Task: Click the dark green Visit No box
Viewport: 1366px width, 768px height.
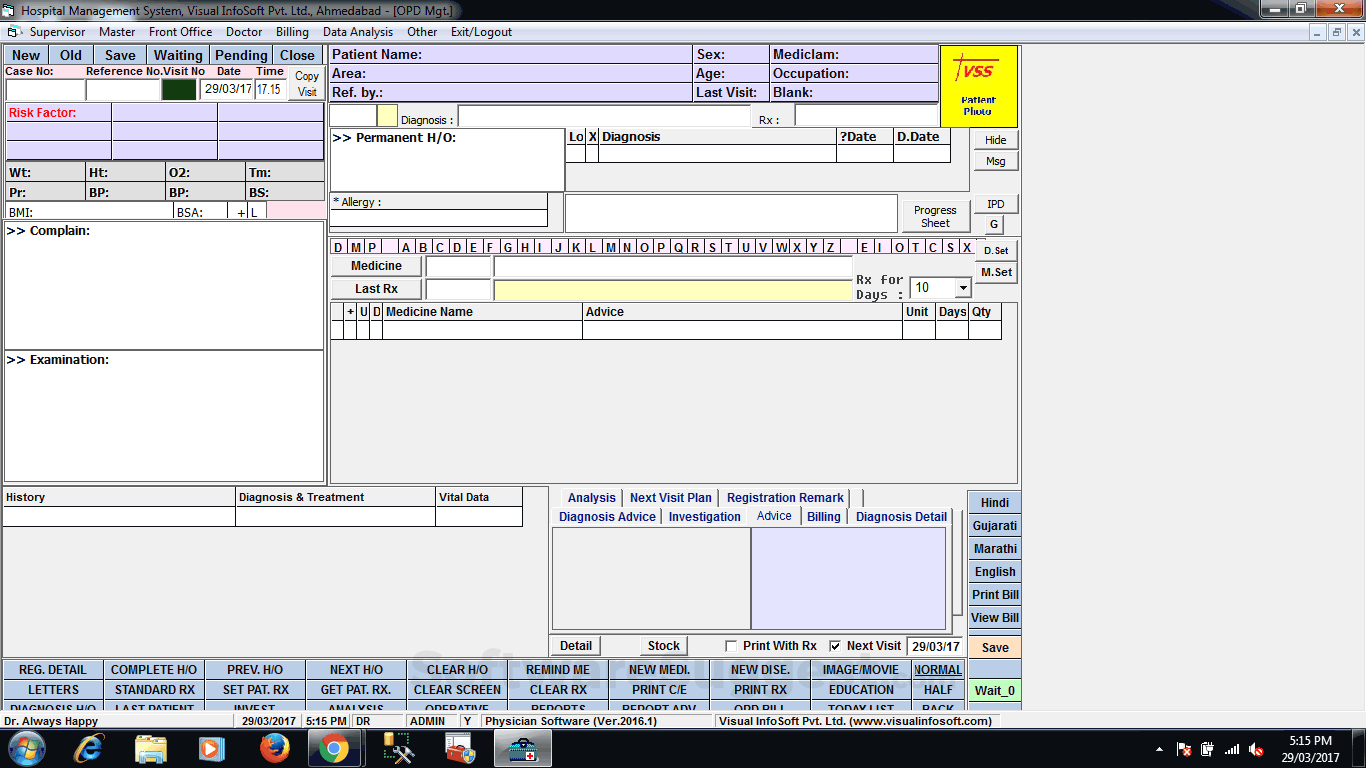Action: click(x=179, y=89)
